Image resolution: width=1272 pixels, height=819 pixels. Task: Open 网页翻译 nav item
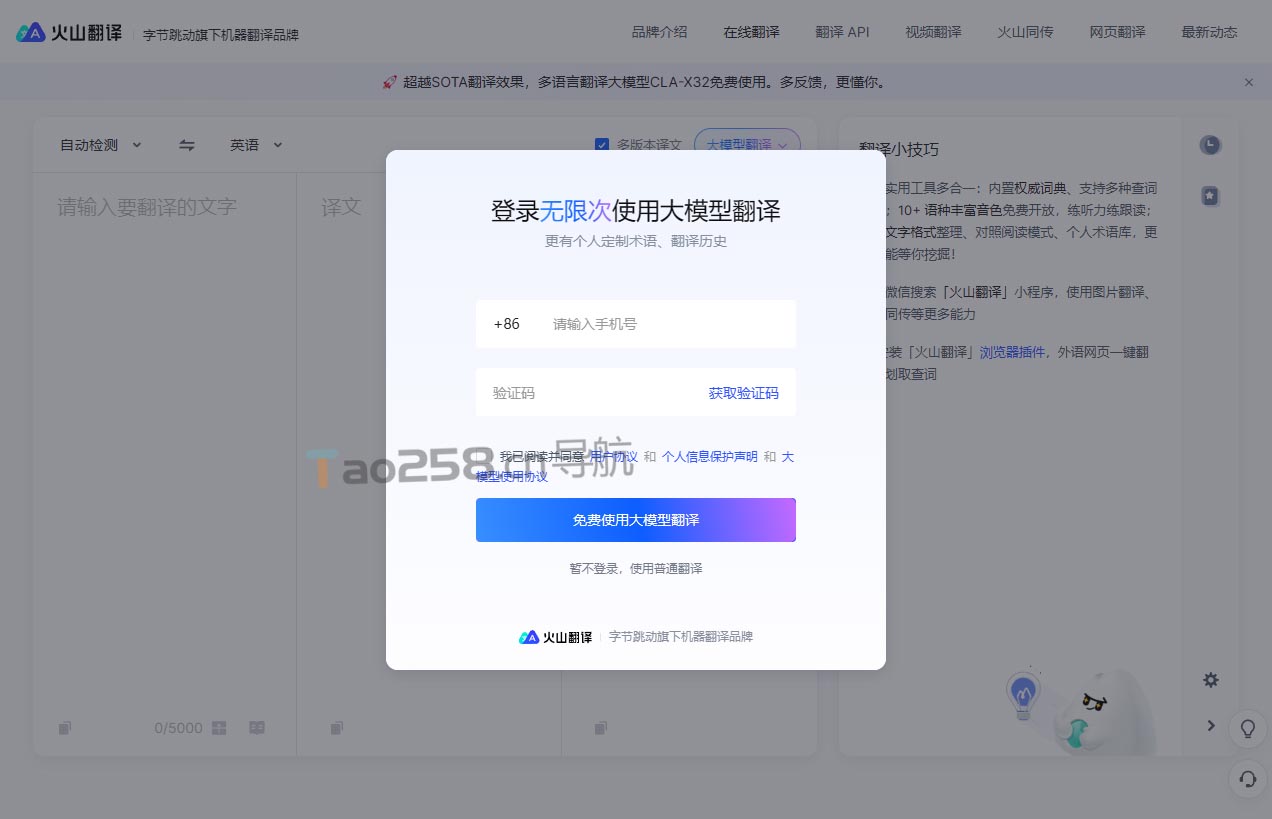click(x=1118, y=32)
